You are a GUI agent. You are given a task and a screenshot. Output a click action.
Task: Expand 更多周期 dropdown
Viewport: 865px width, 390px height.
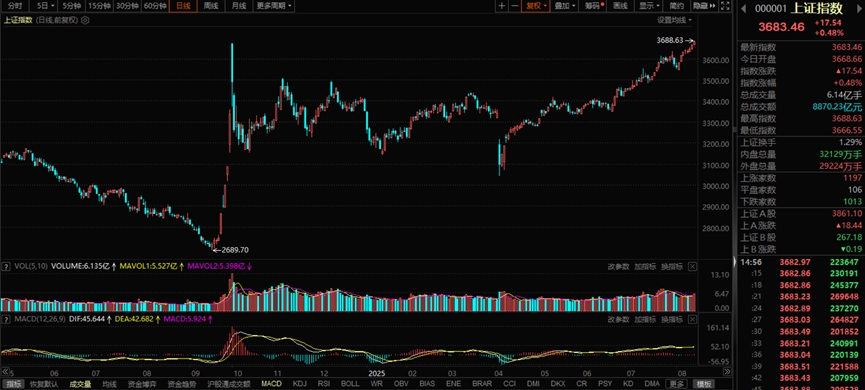point(275,6)
